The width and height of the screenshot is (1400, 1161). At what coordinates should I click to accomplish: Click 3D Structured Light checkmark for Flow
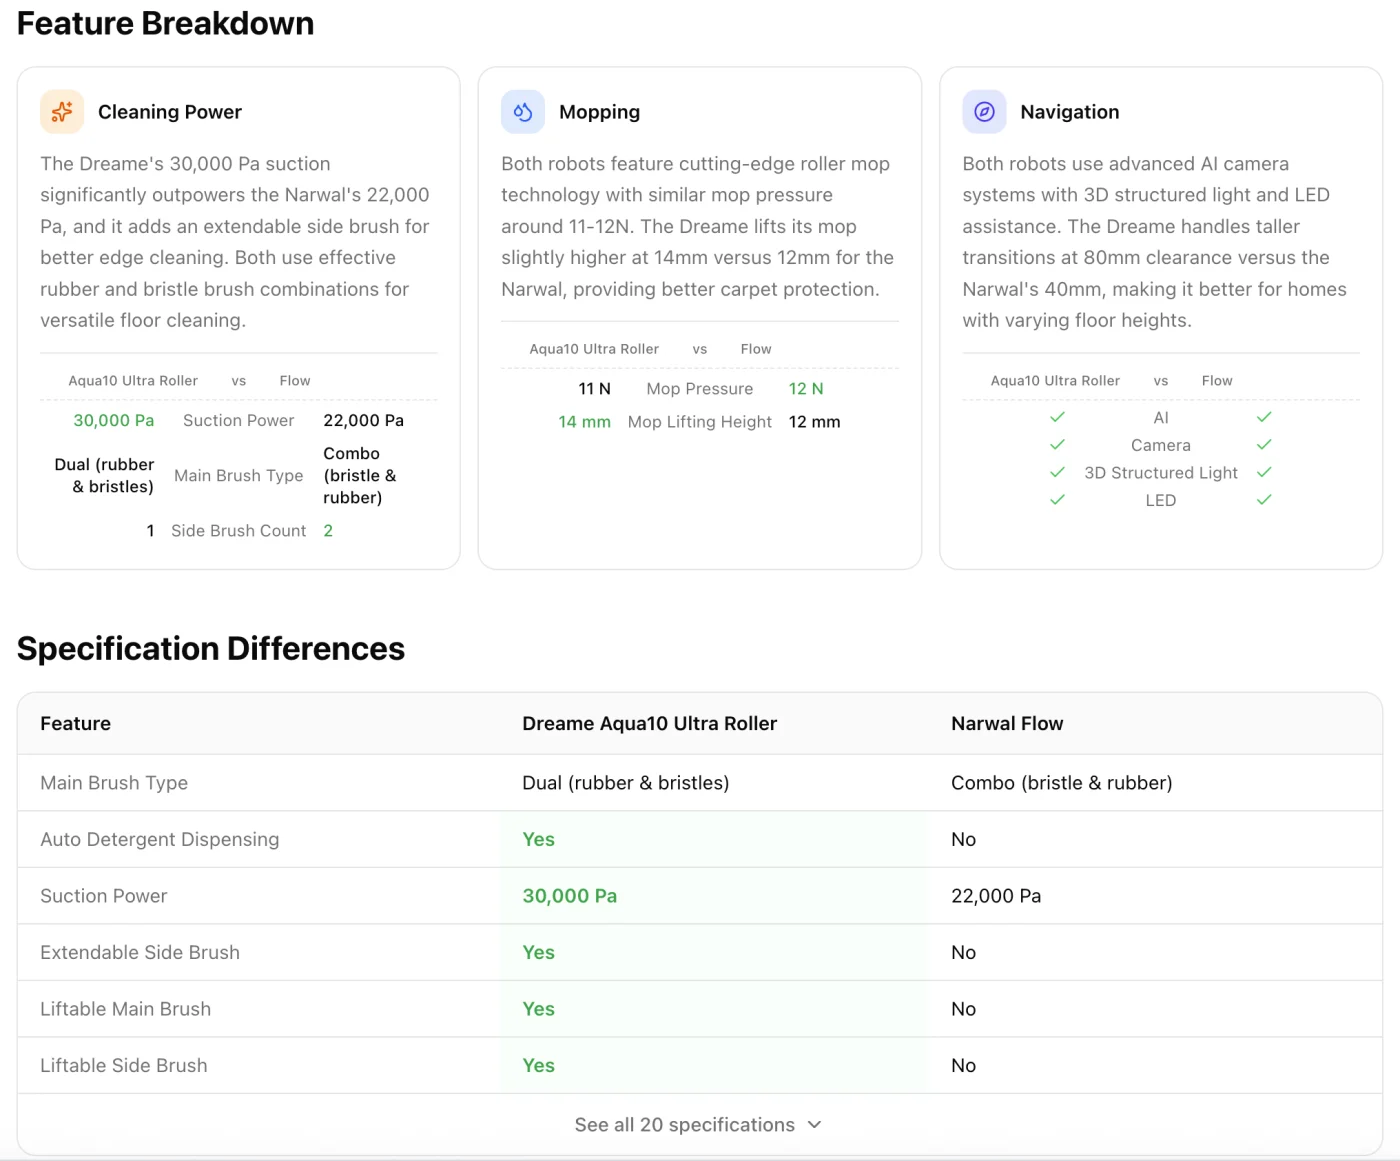[1264, 472]
